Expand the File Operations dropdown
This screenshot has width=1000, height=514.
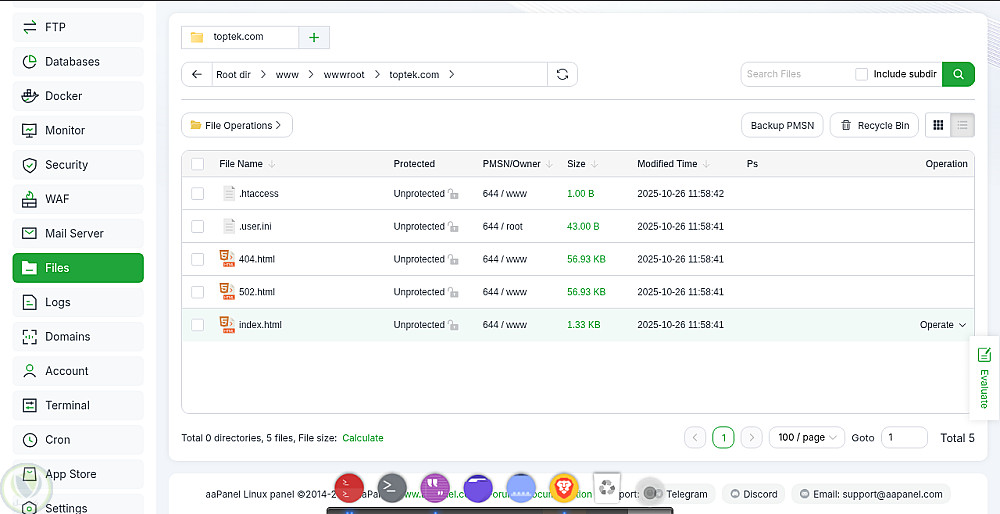[x=237, y=125]
